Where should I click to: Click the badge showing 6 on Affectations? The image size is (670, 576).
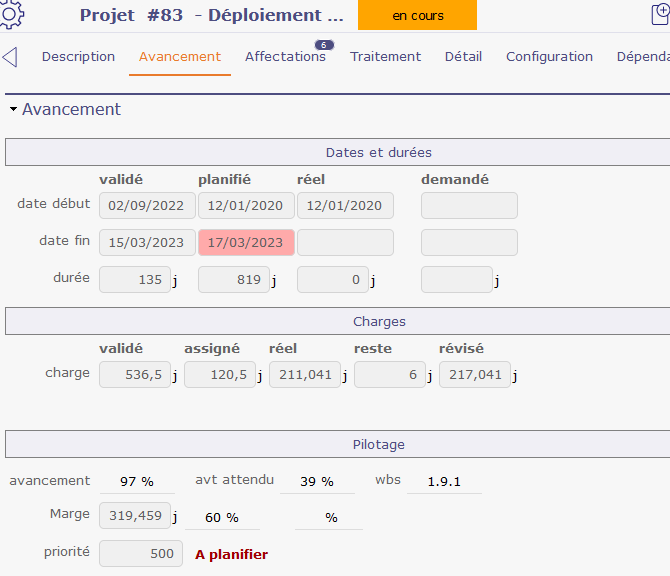[323, 44]
